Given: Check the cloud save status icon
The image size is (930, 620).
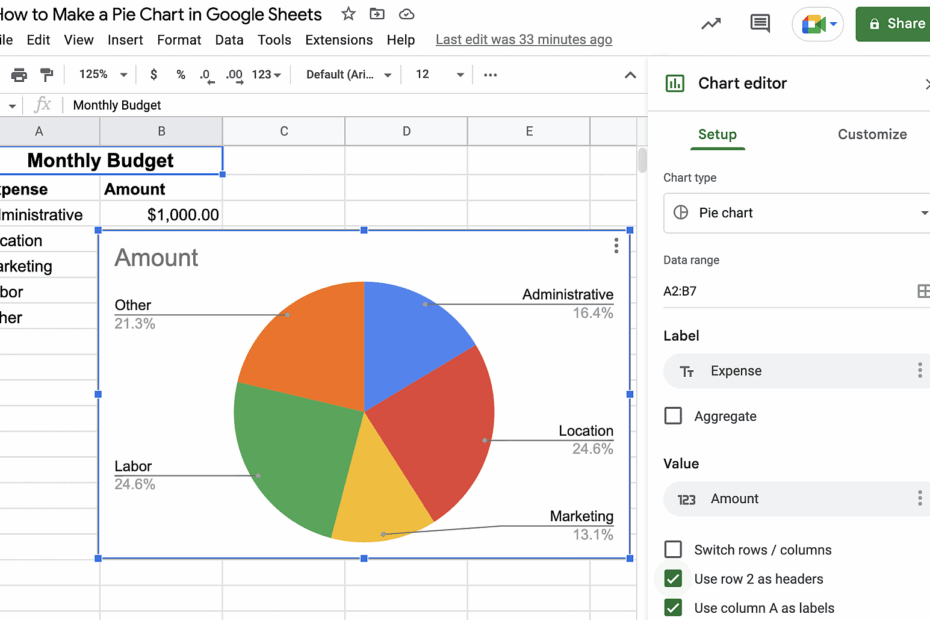Looking at the screenshot, I should pos(406,14).
